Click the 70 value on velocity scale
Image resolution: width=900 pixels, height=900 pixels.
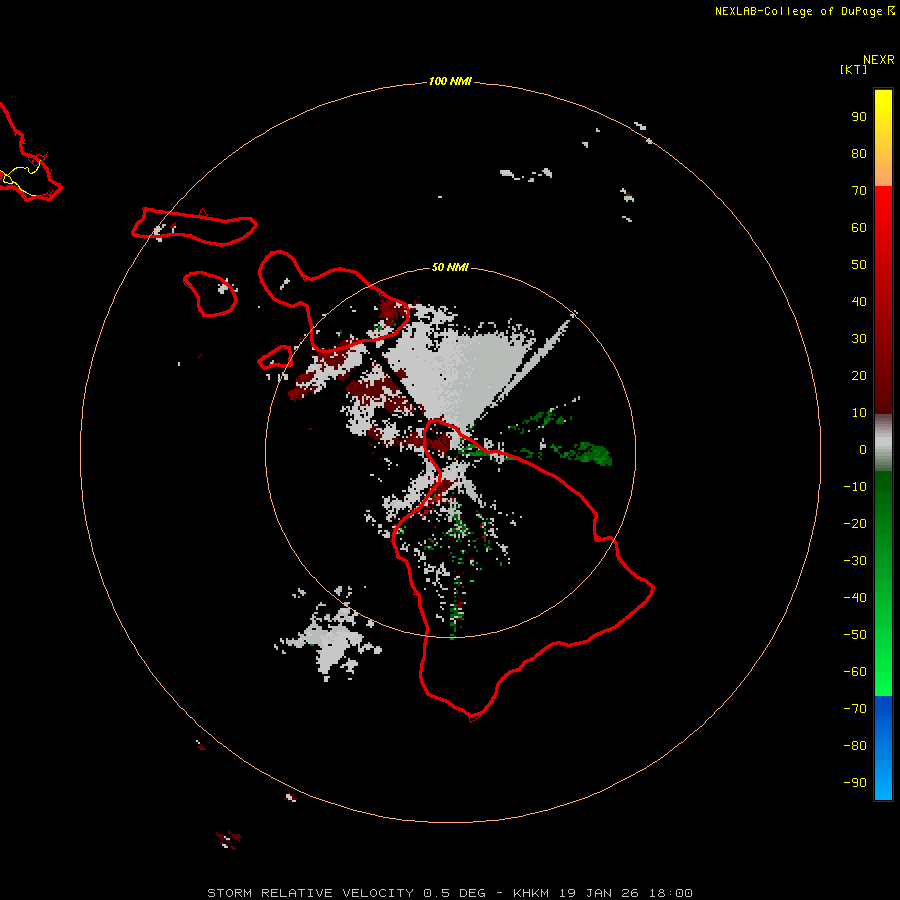coord(859,191)
